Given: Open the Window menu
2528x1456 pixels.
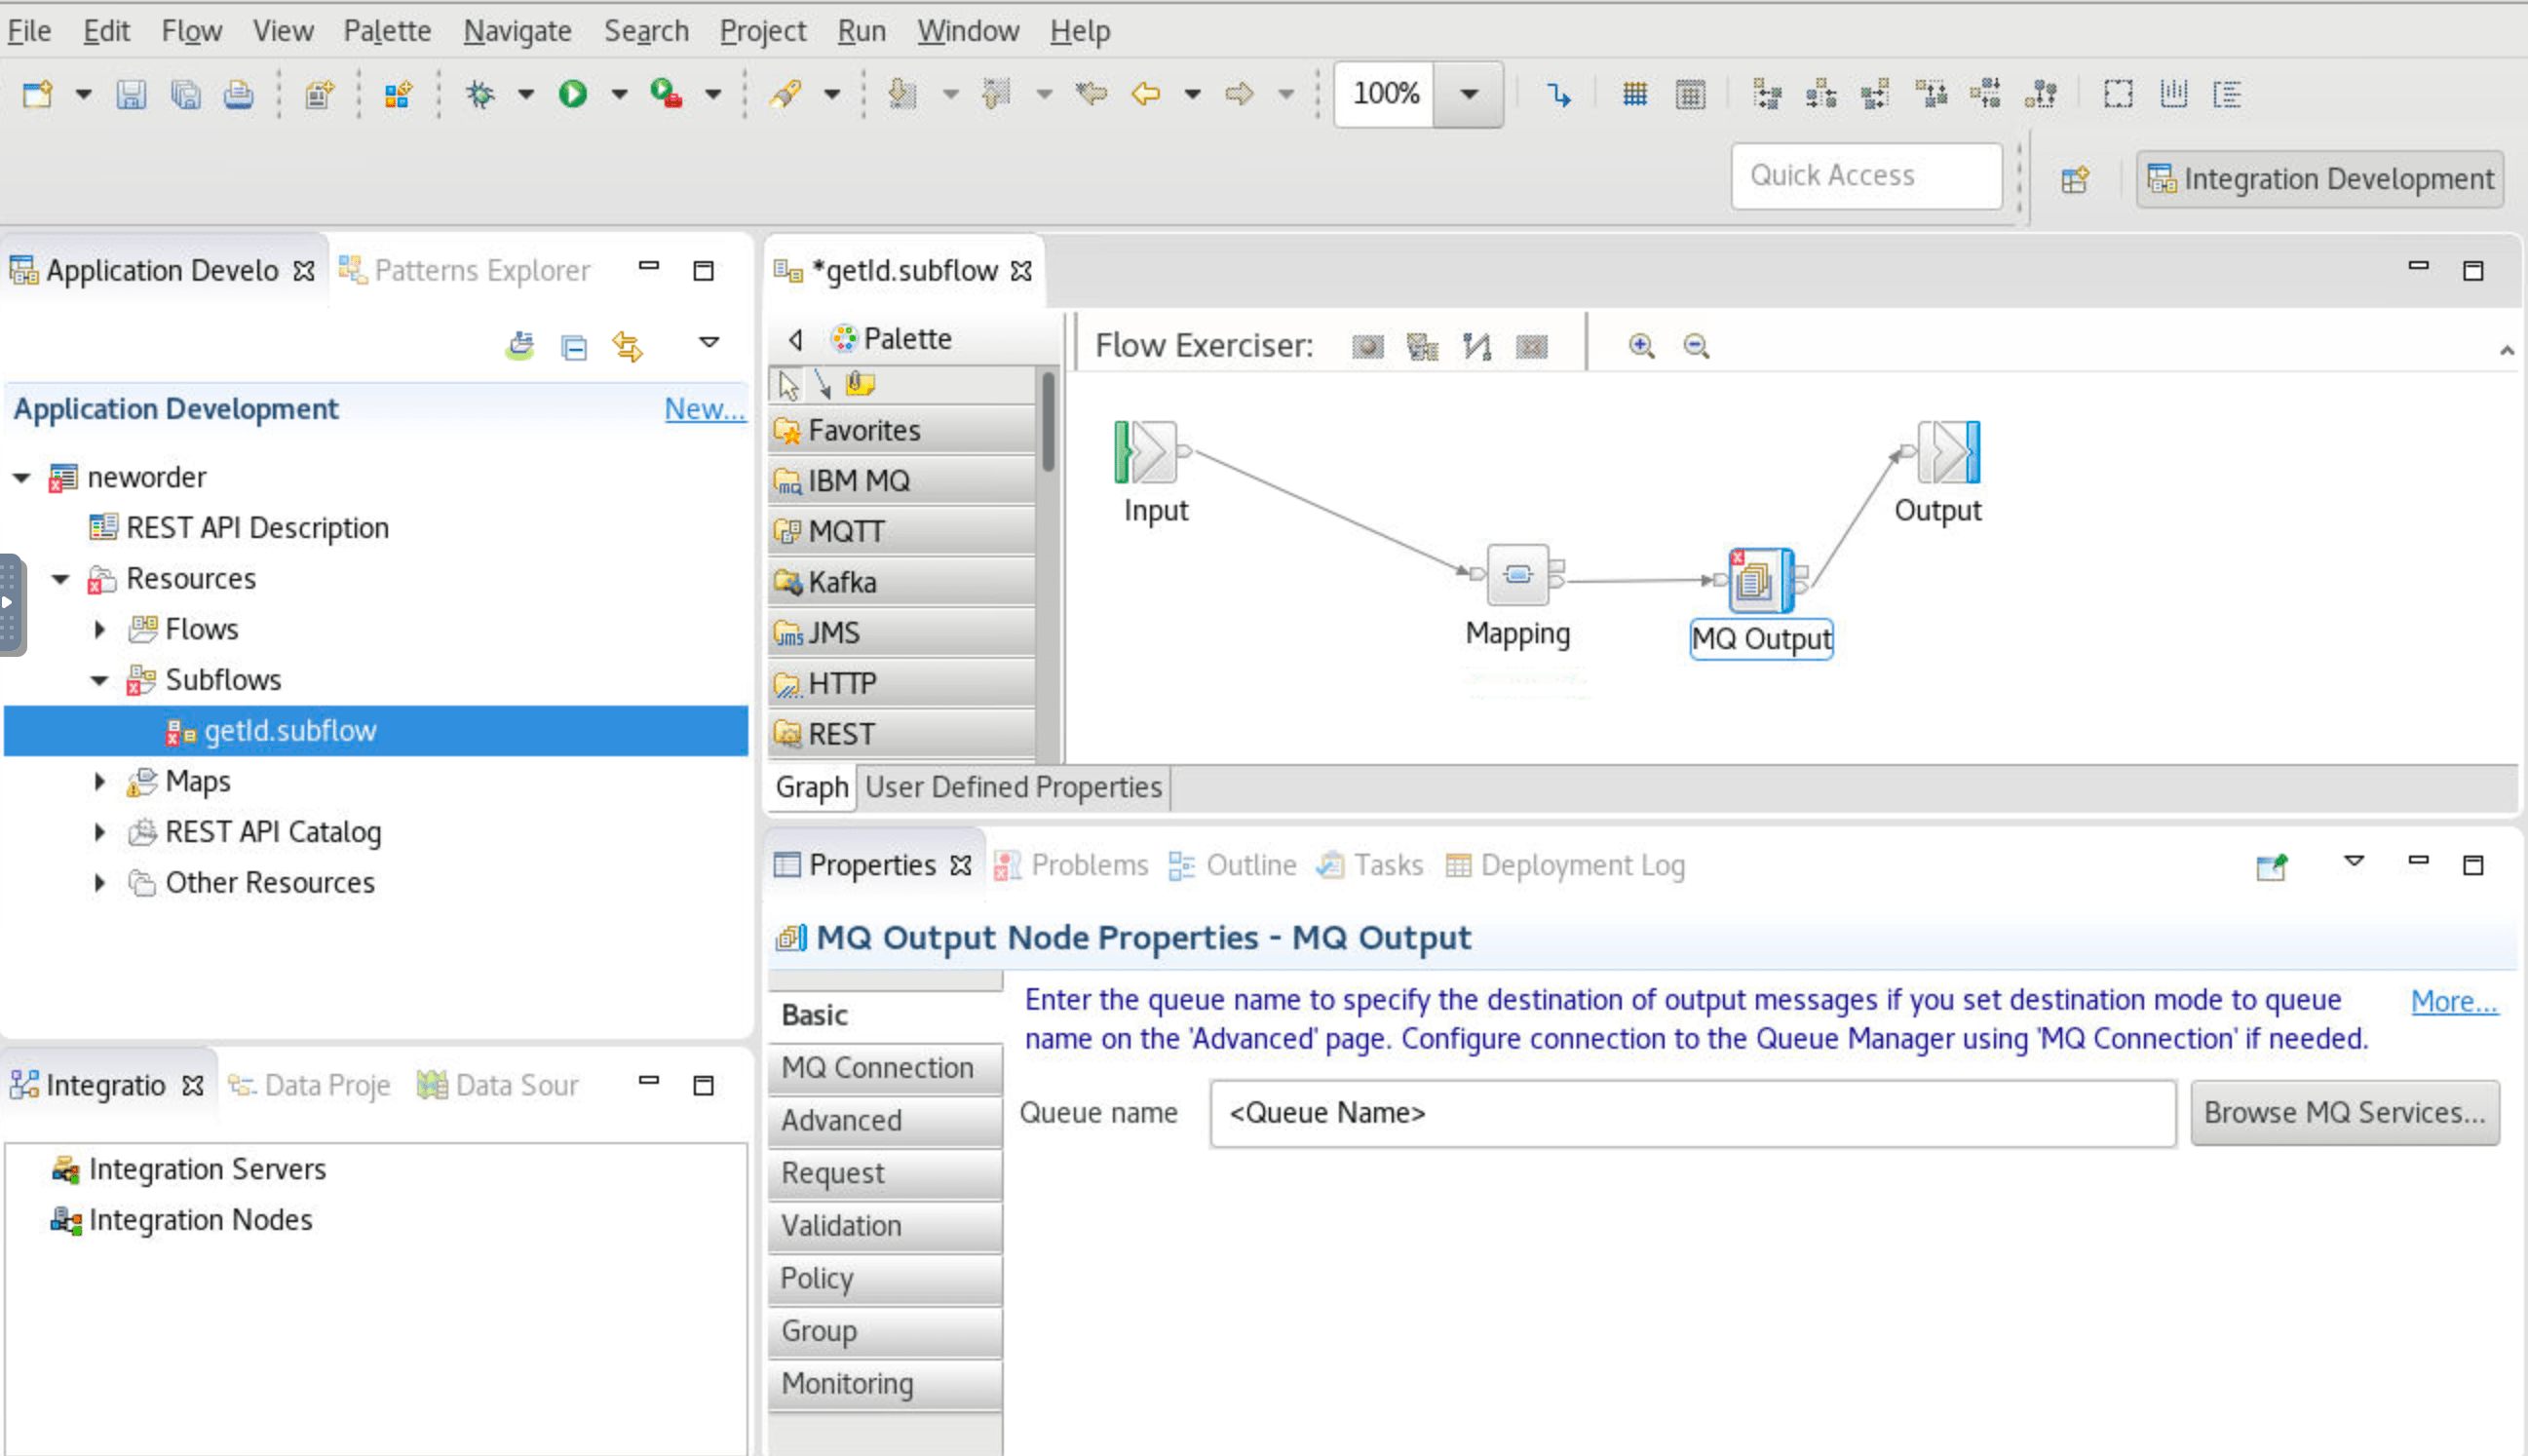Looking at the screenshot, I should (967, 31).
